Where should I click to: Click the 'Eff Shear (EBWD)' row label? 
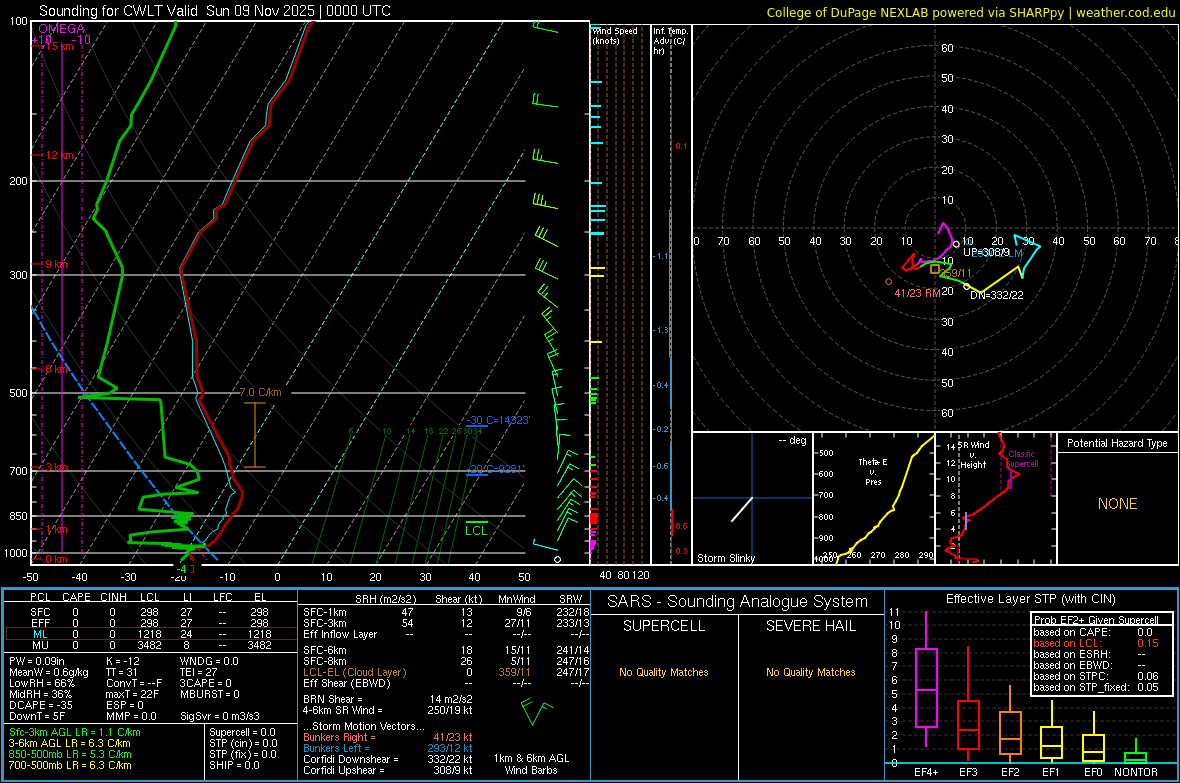point(347,683)
